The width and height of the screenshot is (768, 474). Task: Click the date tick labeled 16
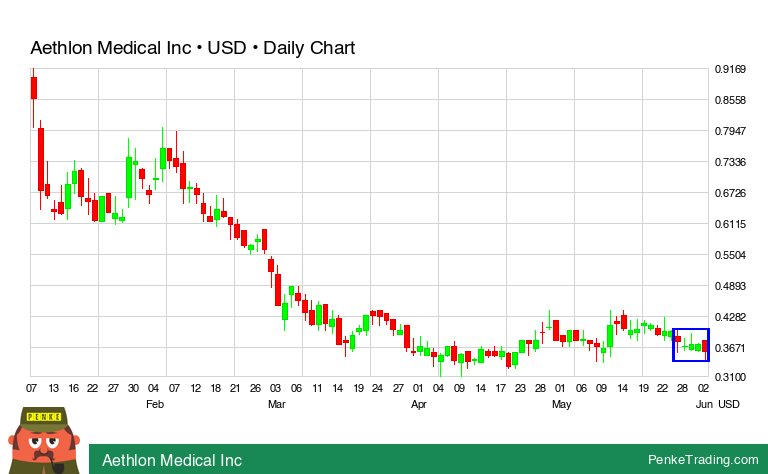(x=73, y=388)
